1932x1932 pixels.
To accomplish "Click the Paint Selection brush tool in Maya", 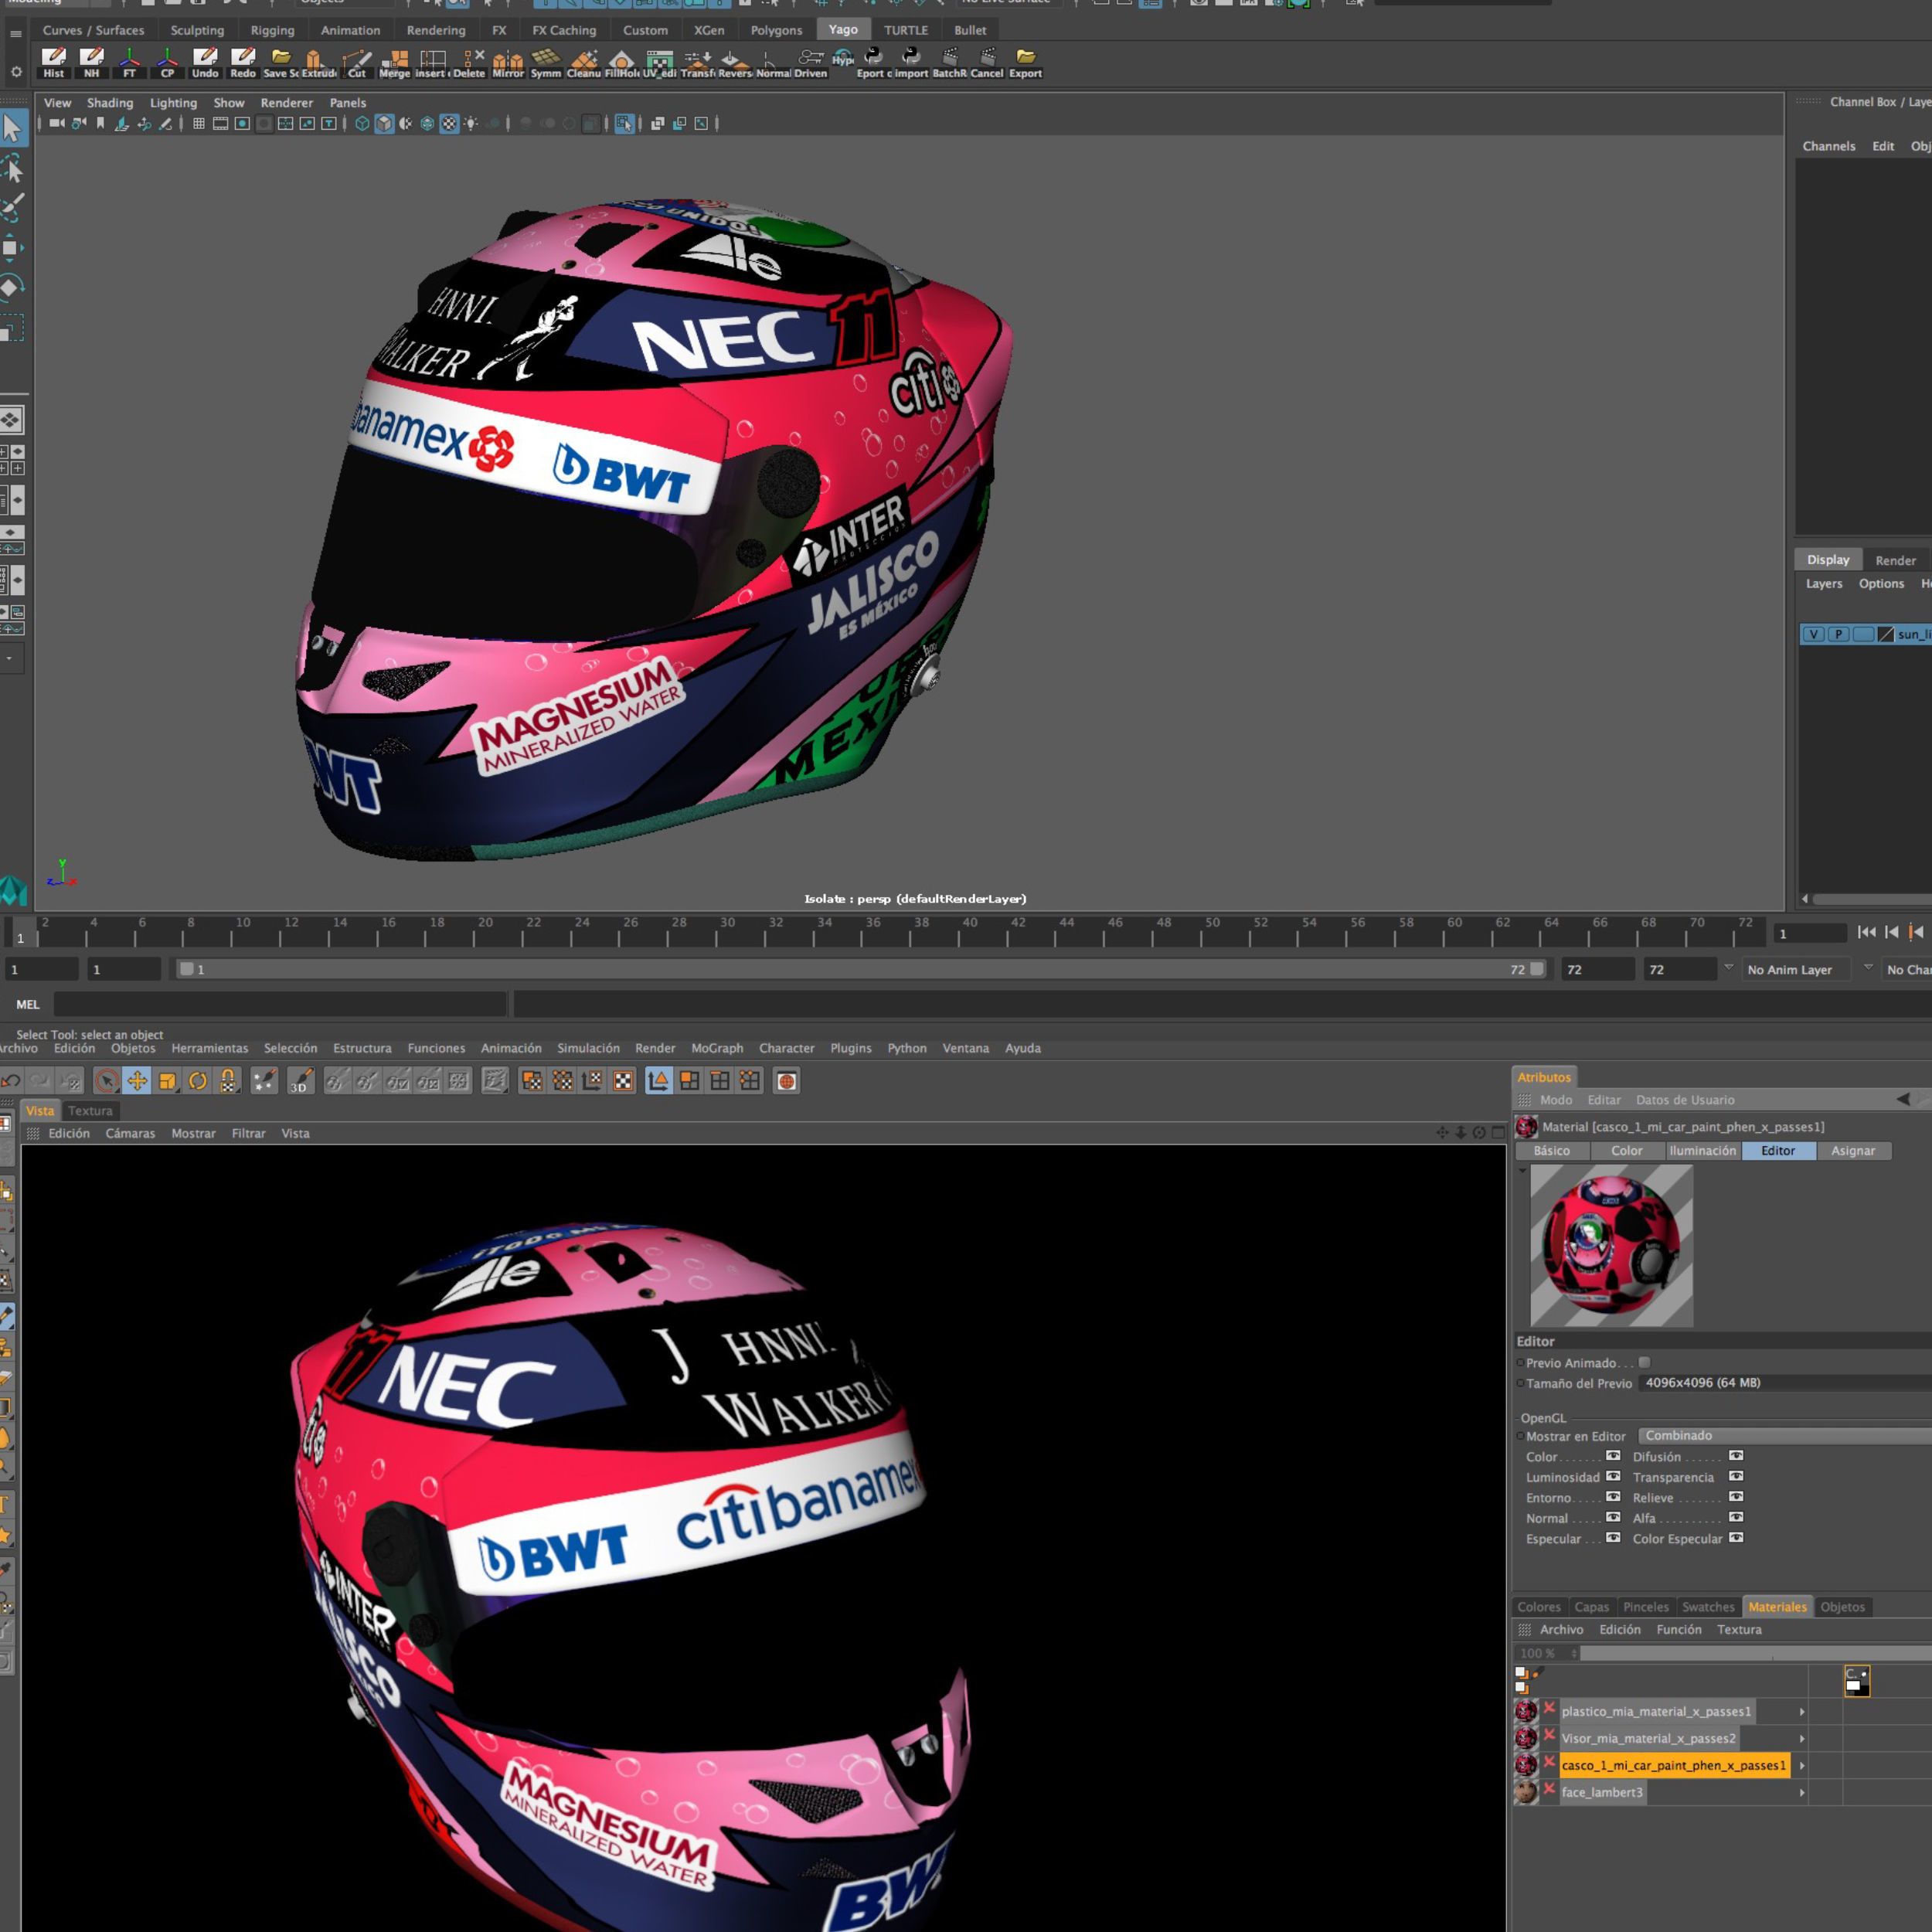I will 13,208.
